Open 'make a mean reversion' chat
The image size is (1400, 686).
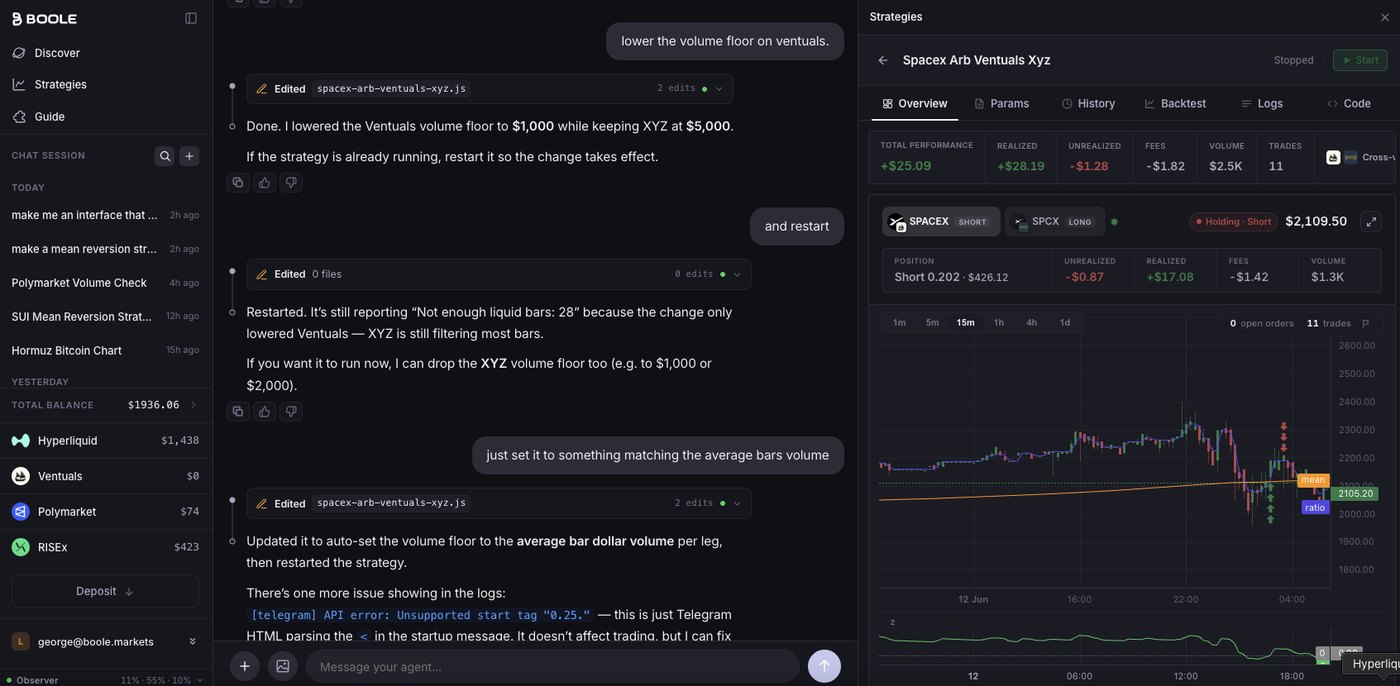click(x=106, y=249)
